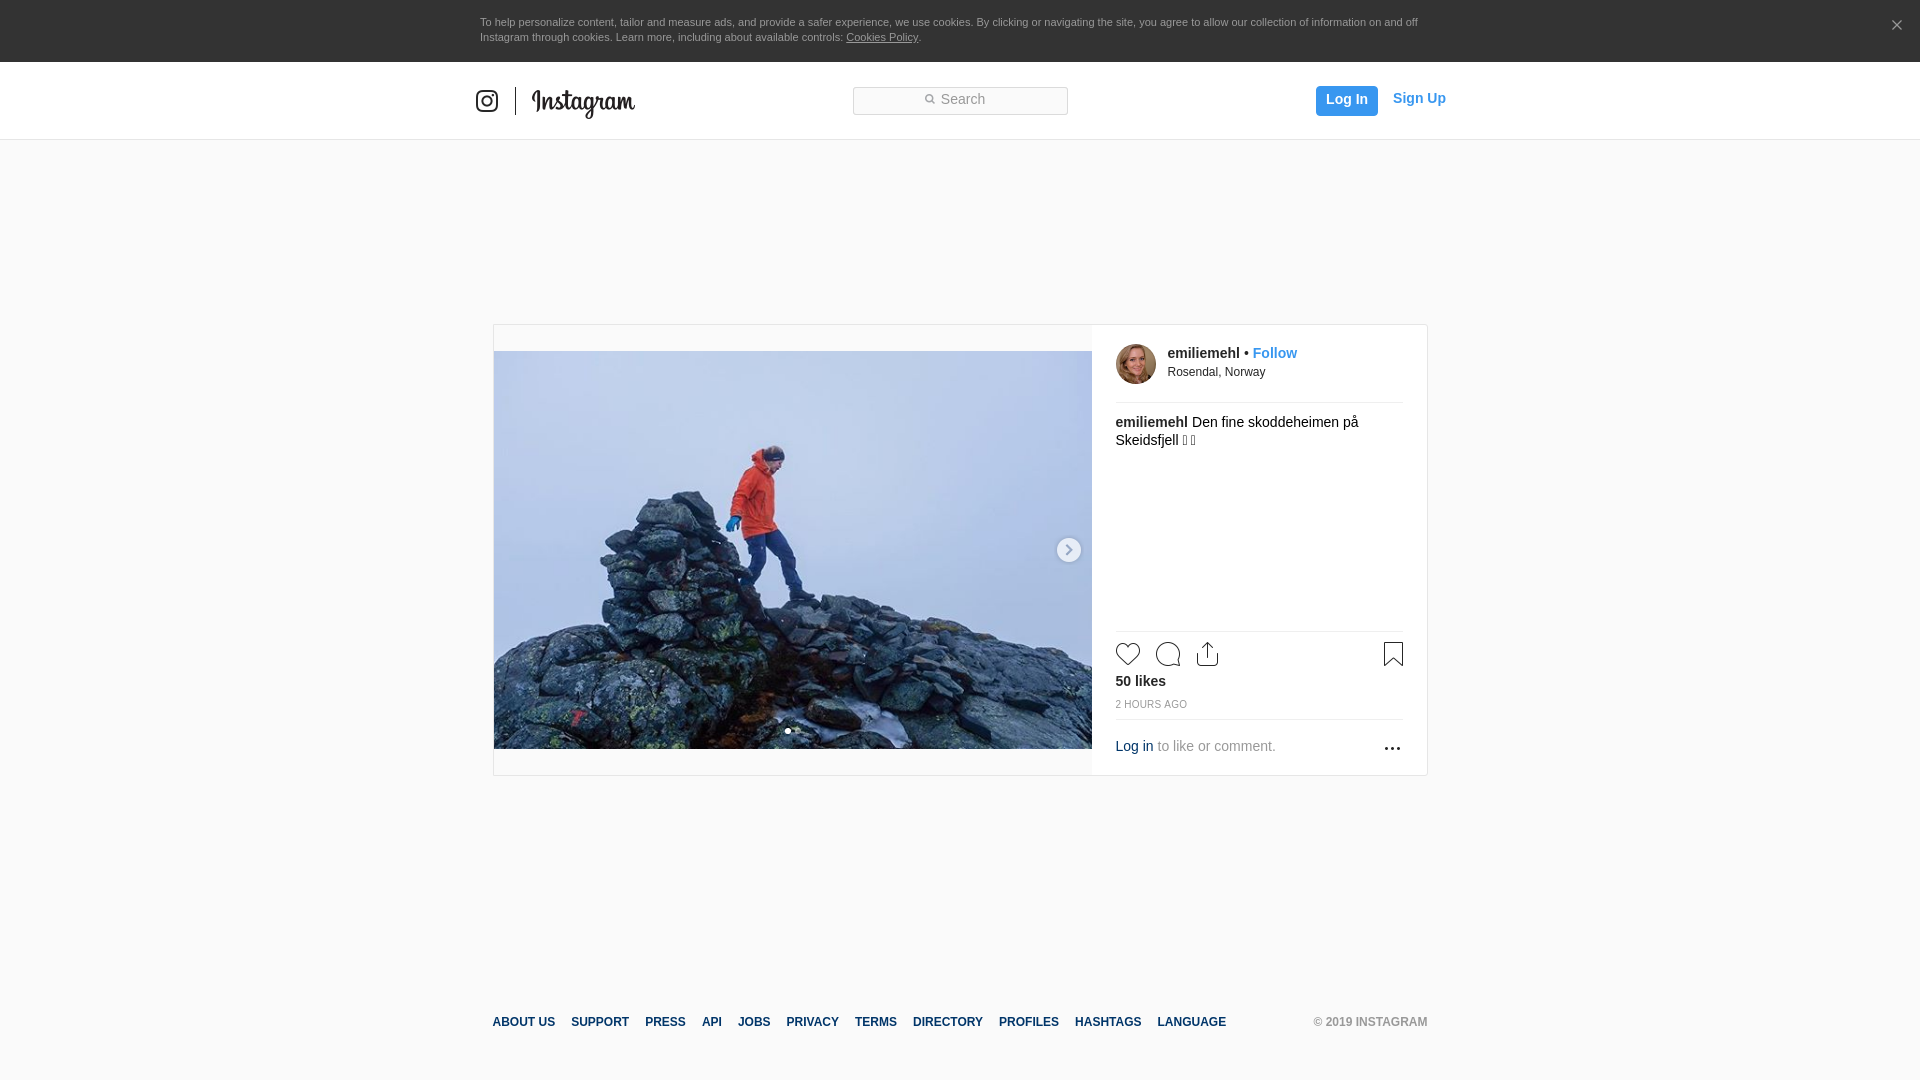This screenshot has width=1920, height=1080.
Task: Click emiliemehl username in caption
Action: point(1151,422)
